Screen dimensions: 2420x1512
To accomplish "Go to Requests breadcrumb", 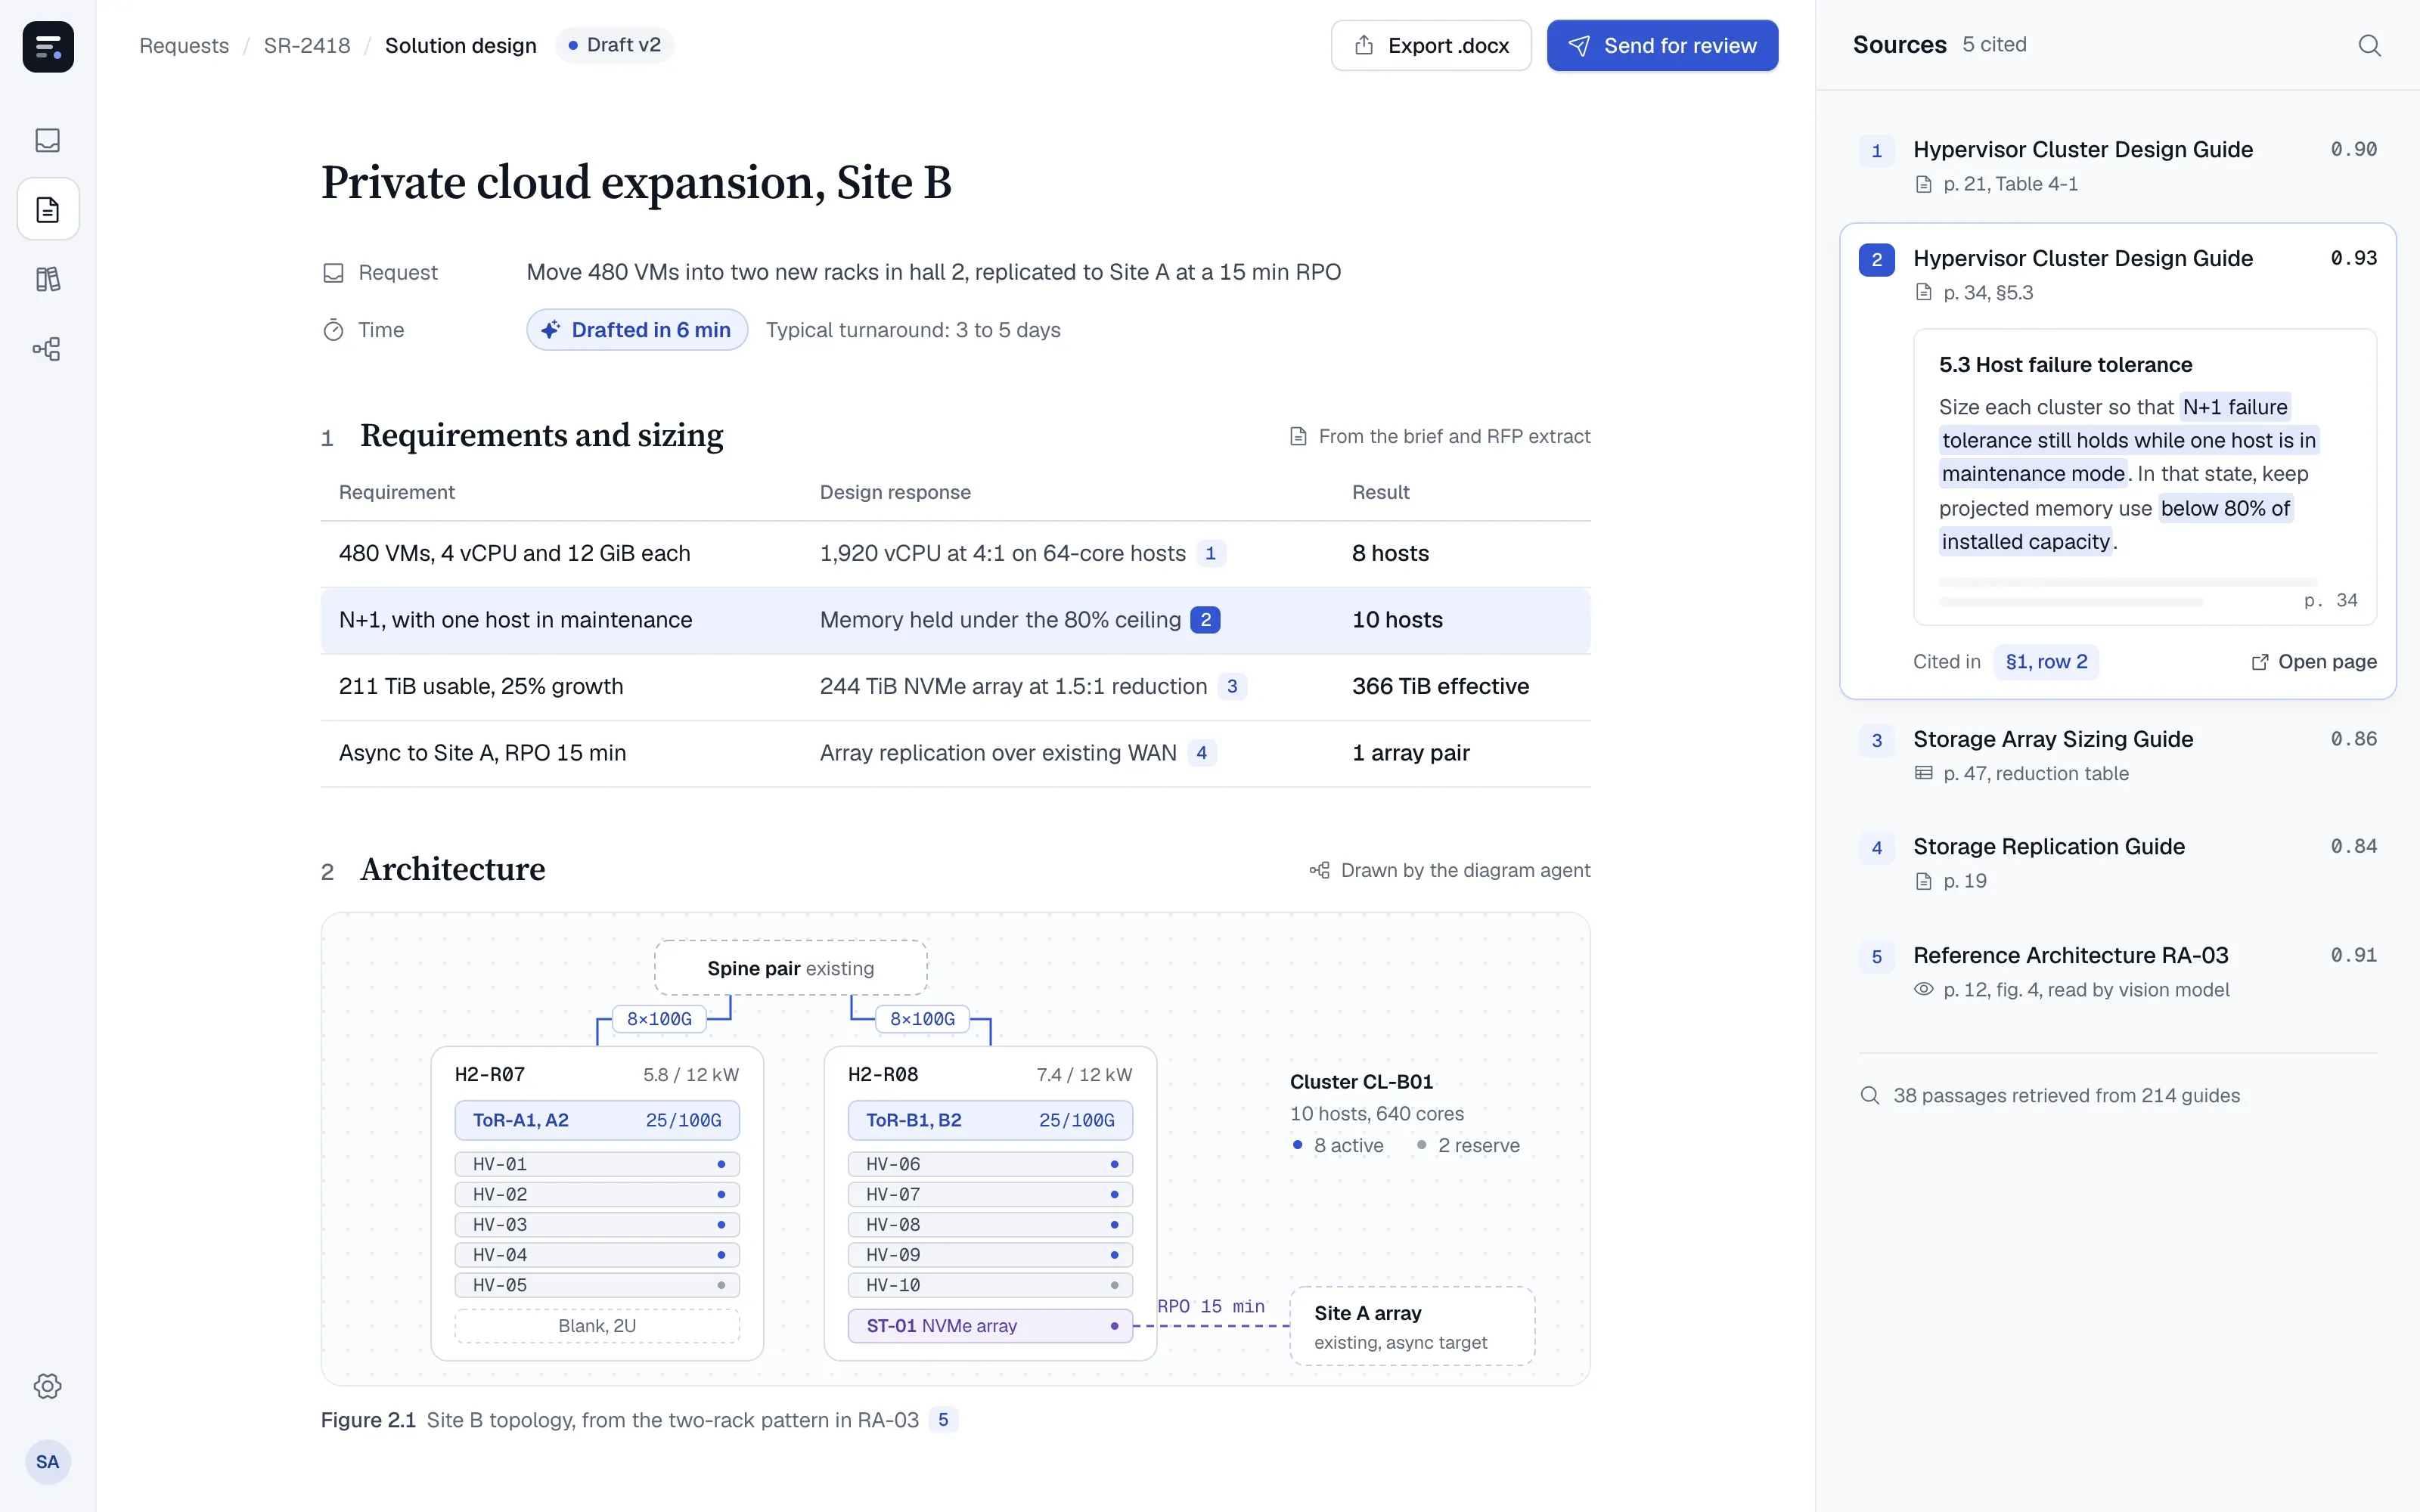I will [x=184, y=45].
